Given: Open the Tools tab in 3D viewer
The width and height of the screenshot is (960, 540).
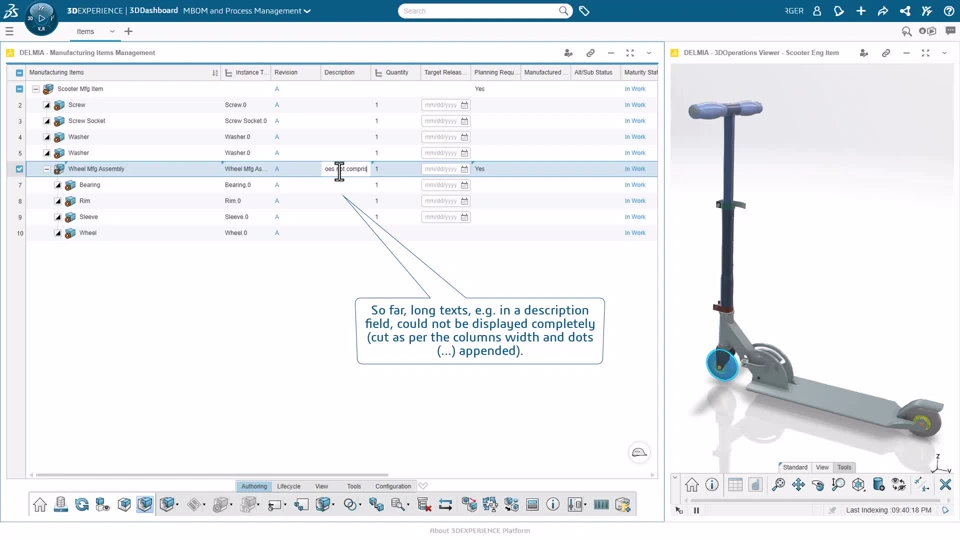Looking at the screenshot, I should [x=844, y=467].
